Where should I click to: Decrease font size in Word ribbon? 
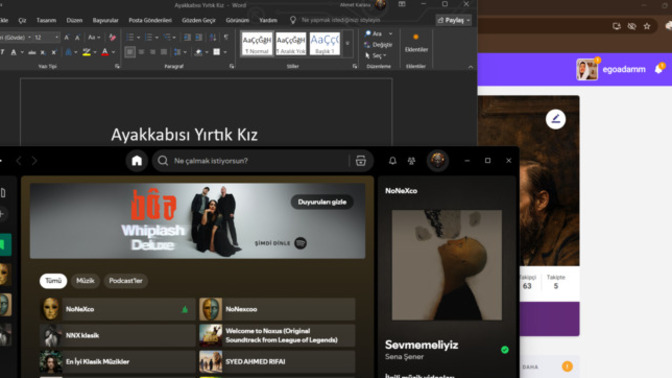(x=77, y=38)
